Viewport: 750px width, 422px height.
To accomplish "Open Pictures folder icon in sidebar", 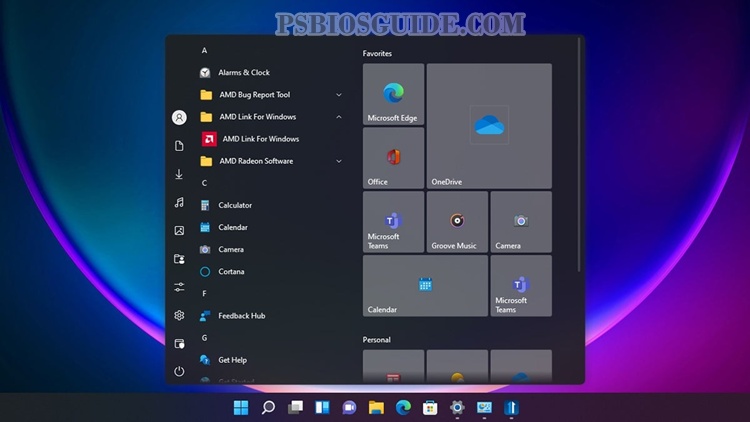I will click(x=179, y=231).
